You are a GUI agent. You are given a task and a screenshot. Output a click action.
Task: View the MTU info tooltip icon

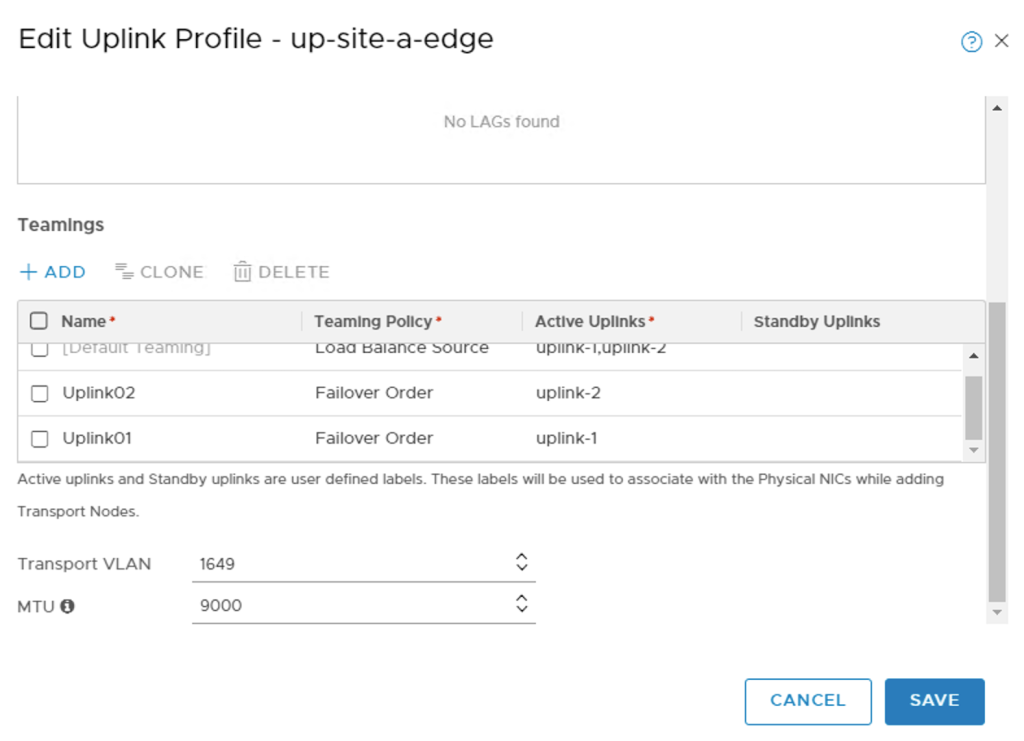tap(67, 607)
